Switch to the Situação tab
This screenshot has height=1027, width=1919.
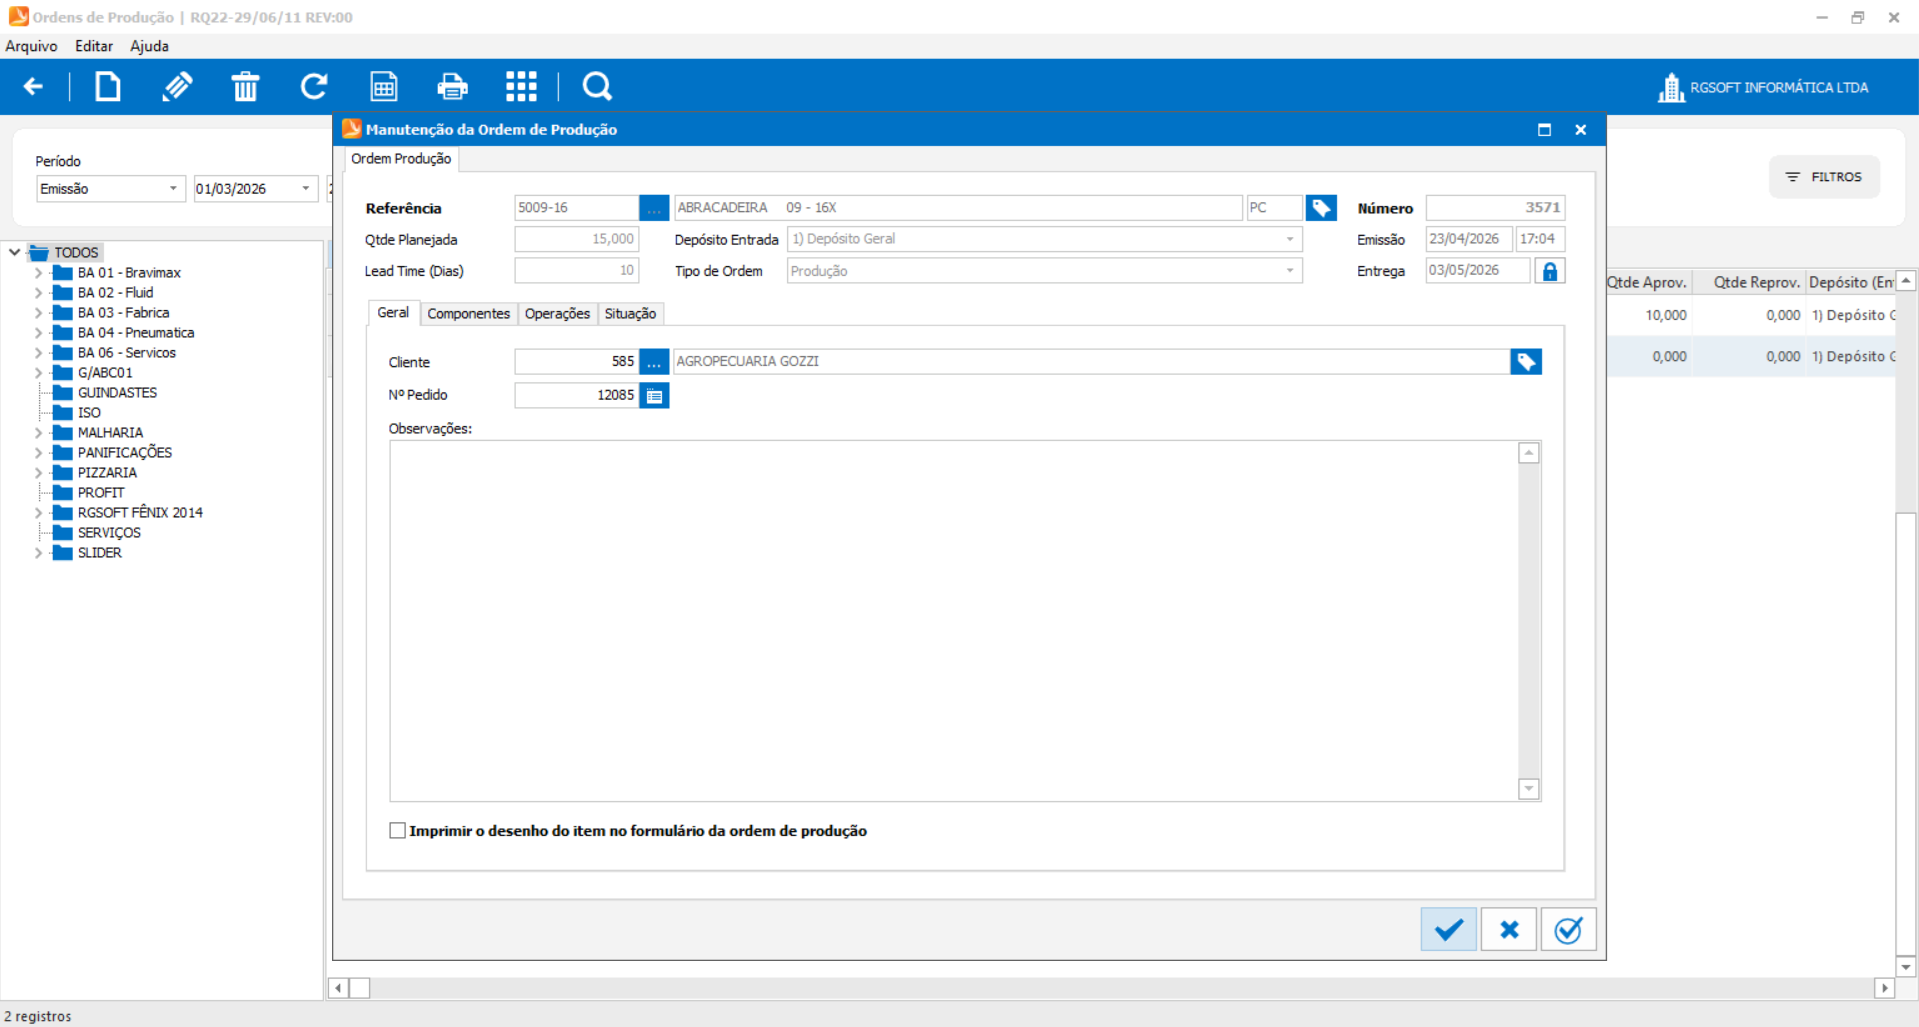[630, 314]
